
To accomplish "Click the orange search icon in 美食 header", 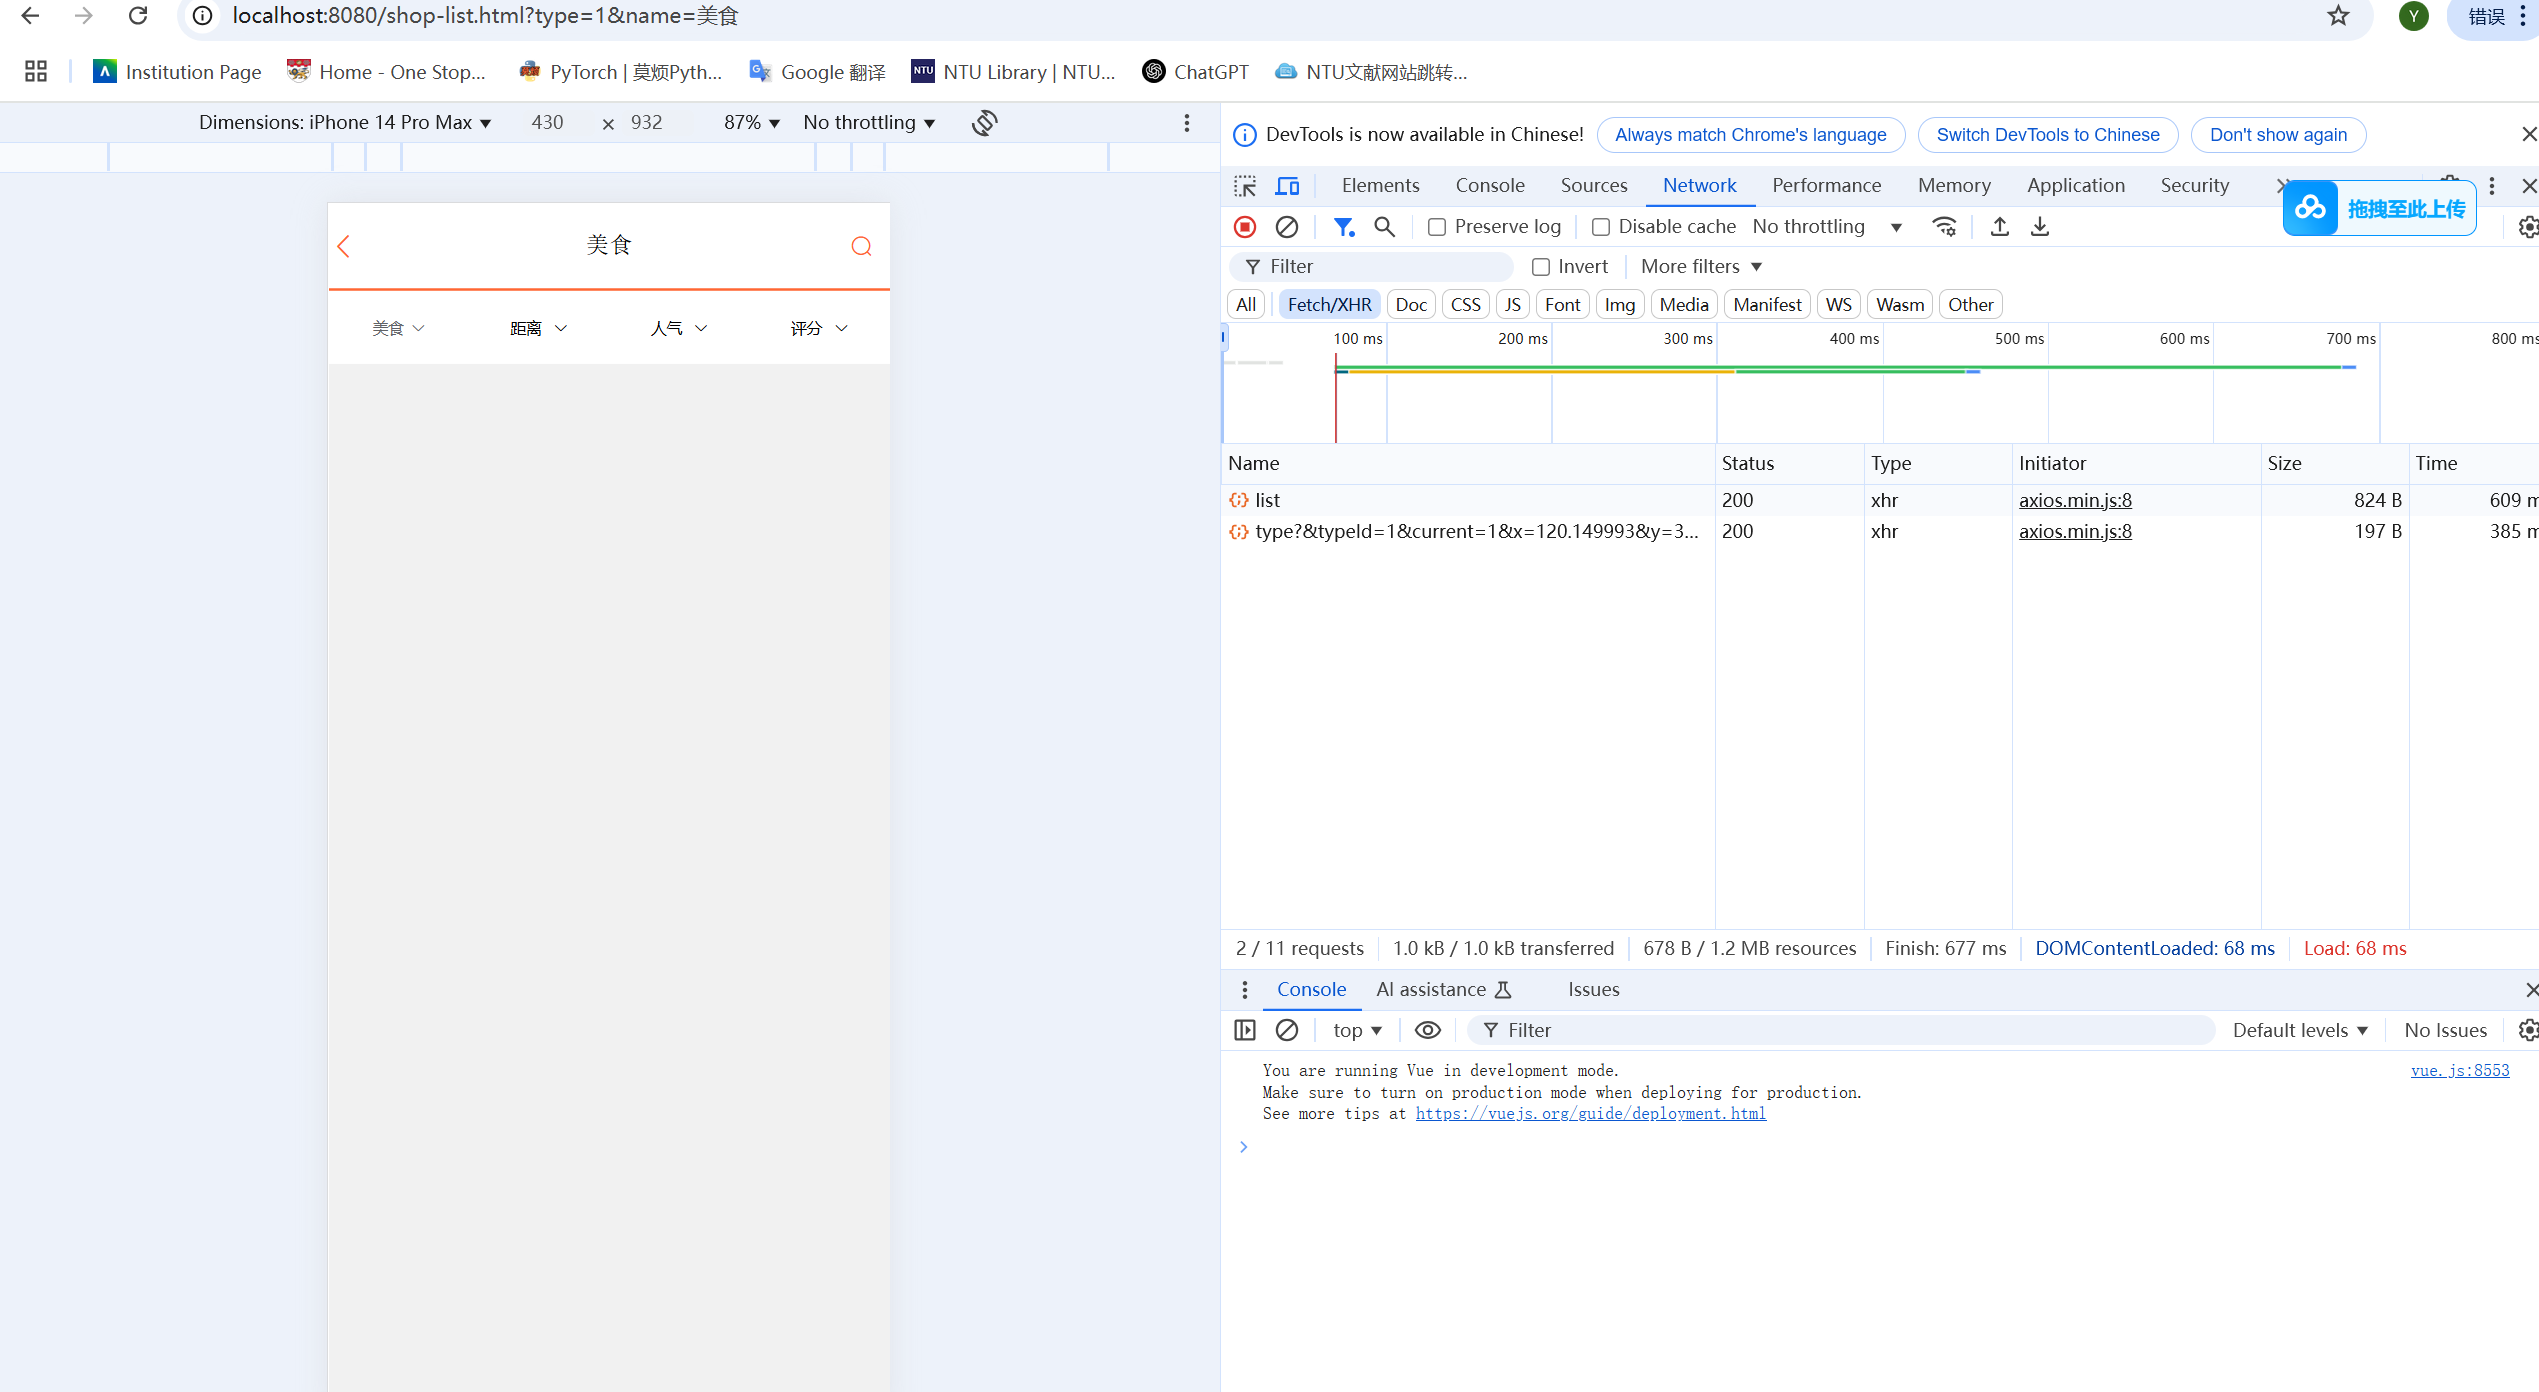I will (861, 246).
